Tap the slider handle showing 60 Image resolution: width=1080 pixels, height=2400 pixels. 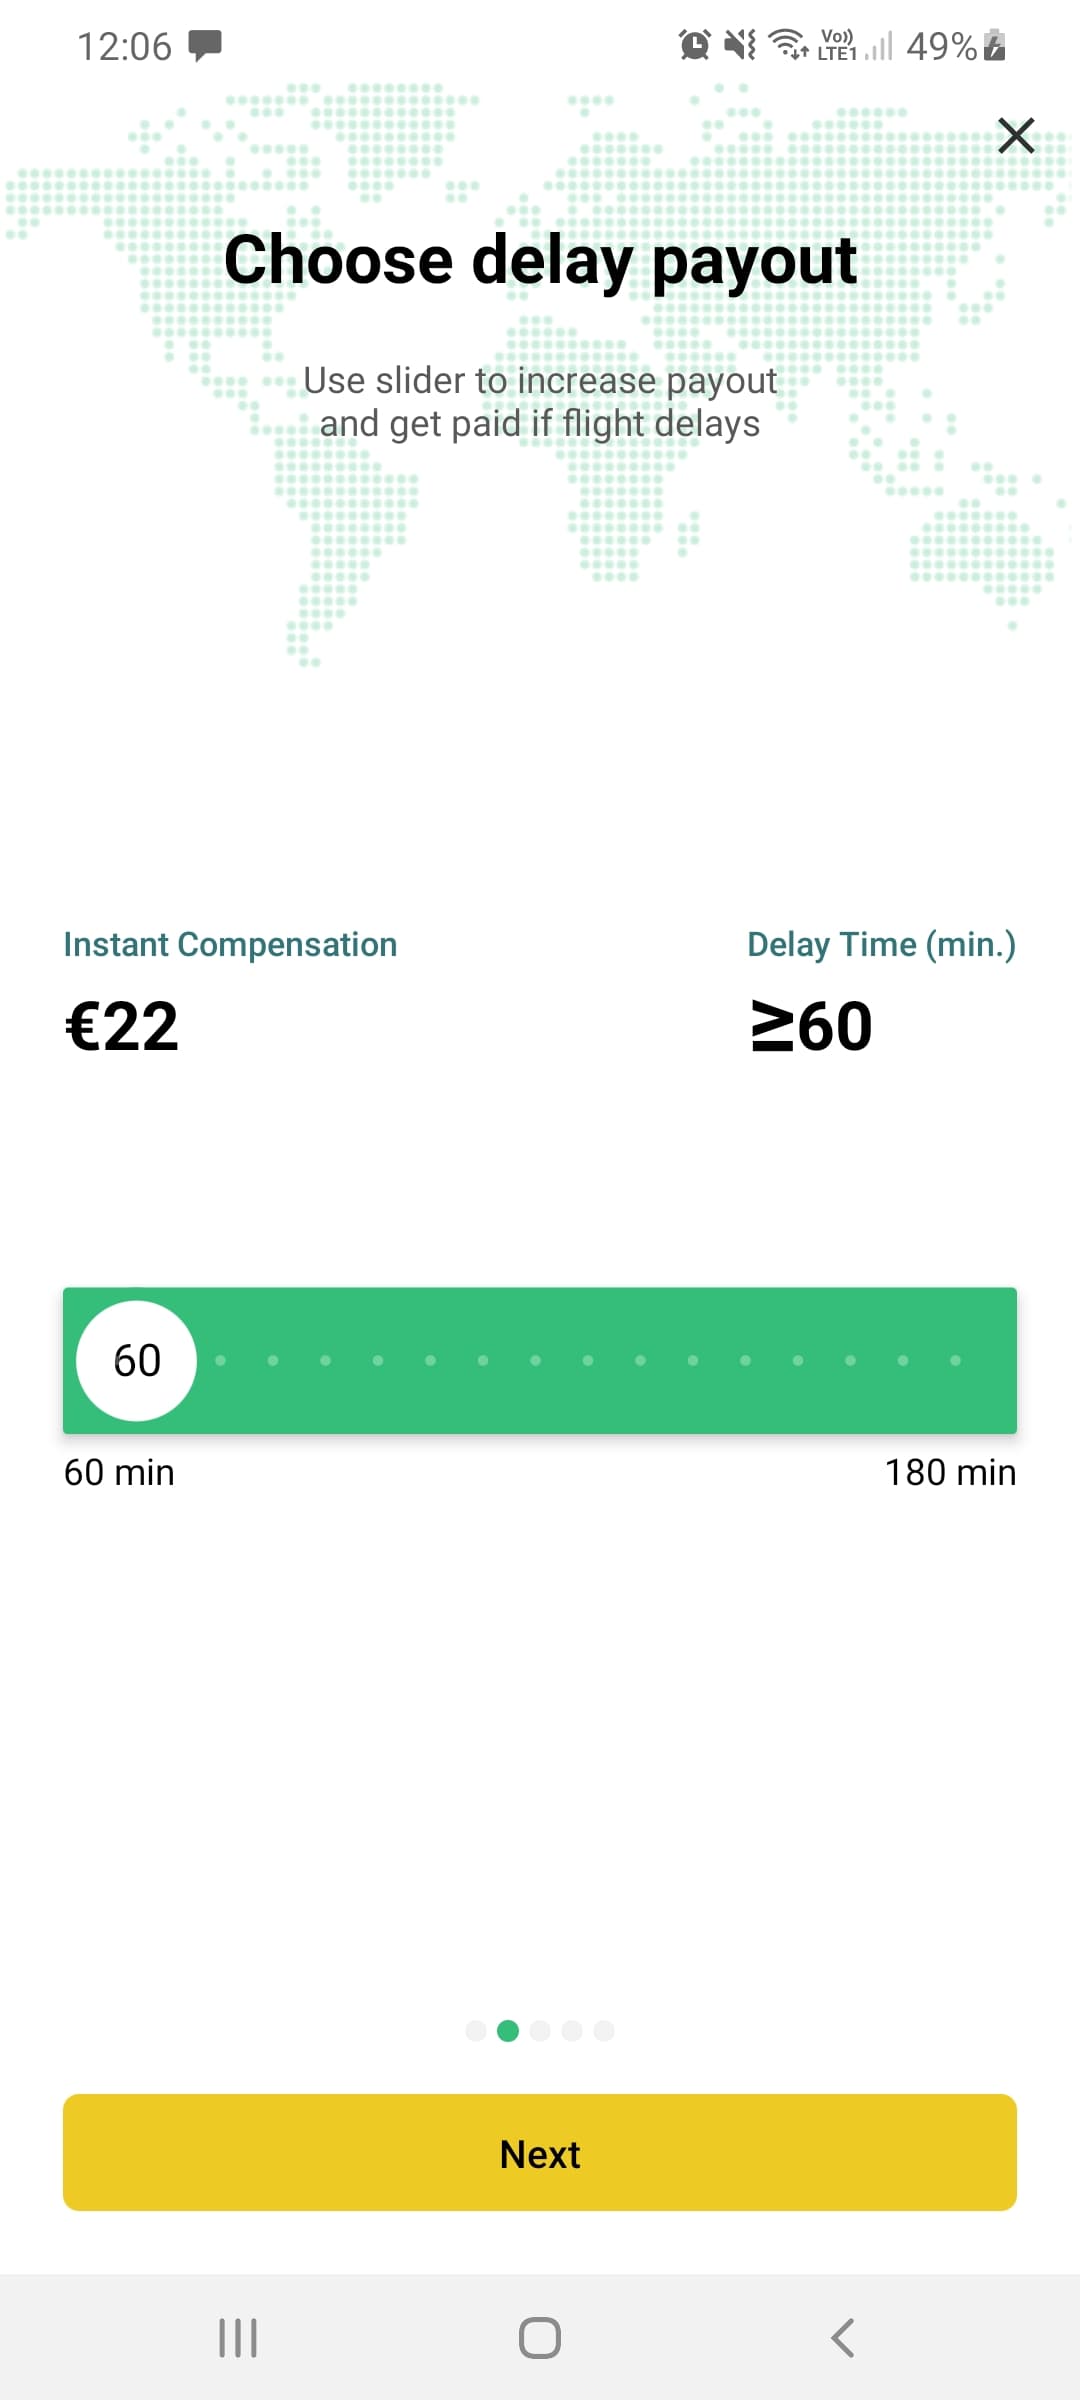point(137,1360)
